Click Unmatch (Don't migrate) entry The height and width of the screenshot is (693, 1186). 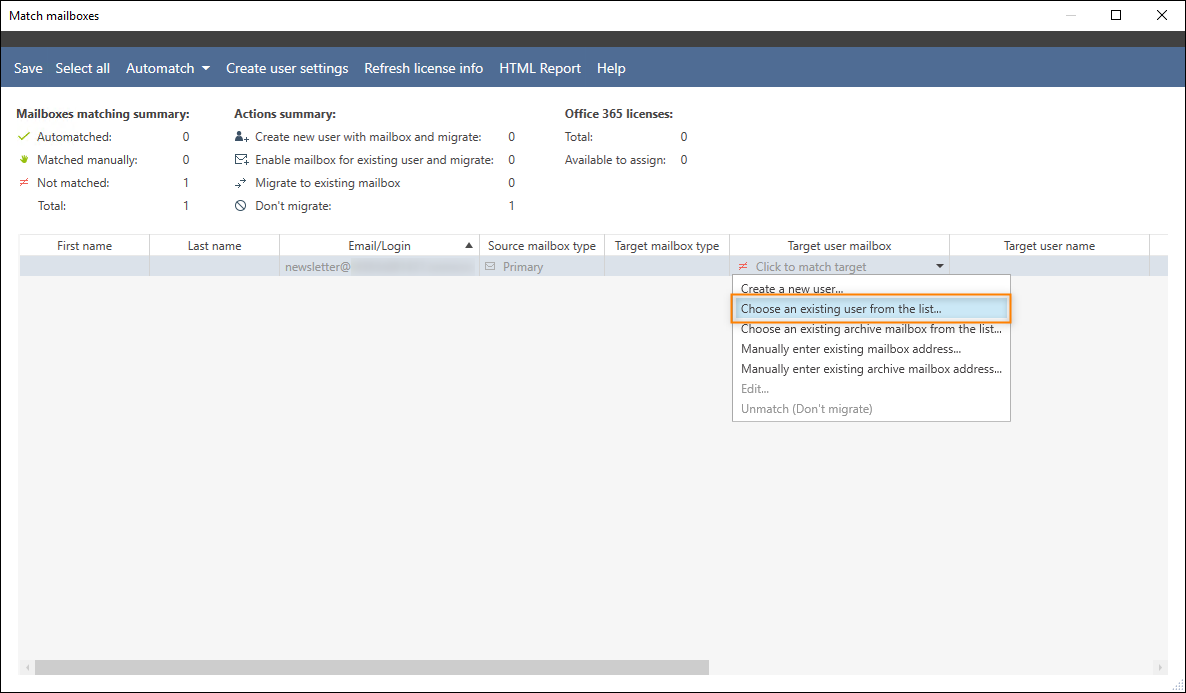tap(871, 409)
